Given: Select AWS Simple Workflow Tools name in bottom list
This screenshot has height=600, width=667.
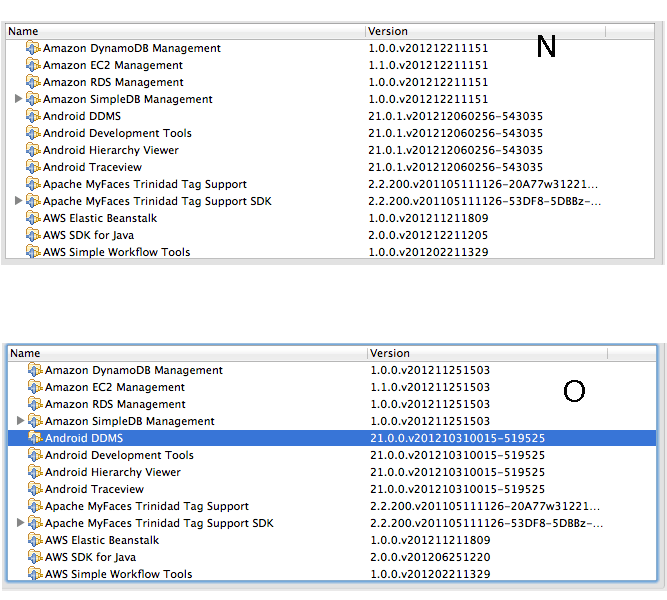Looking at the screenshot, I should [119, 574].
